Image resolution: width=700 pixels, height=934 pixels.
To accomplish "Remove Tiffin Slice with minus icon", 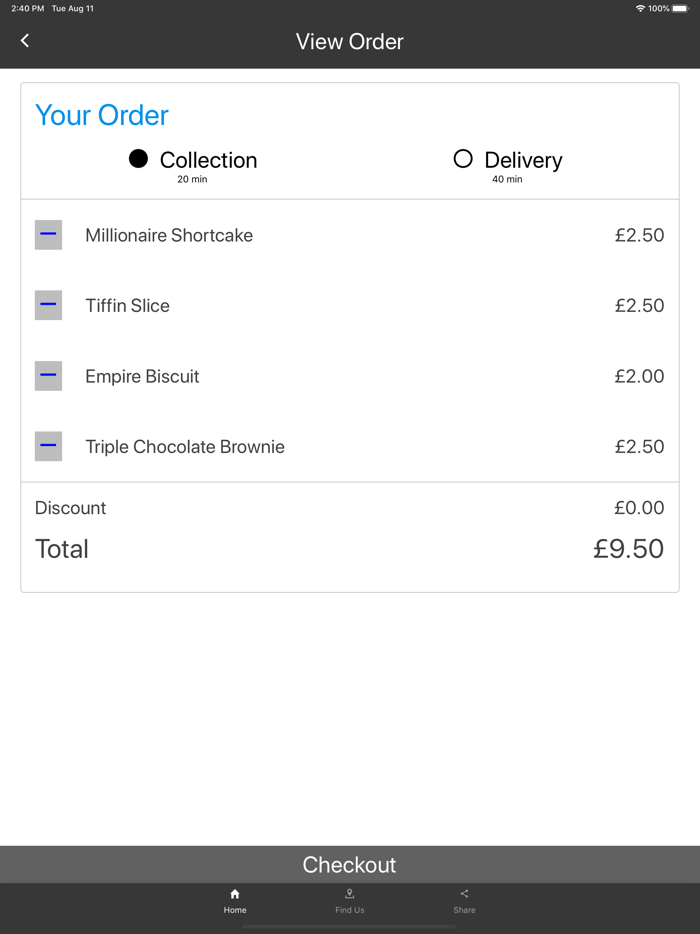I will tap(48, 305).
